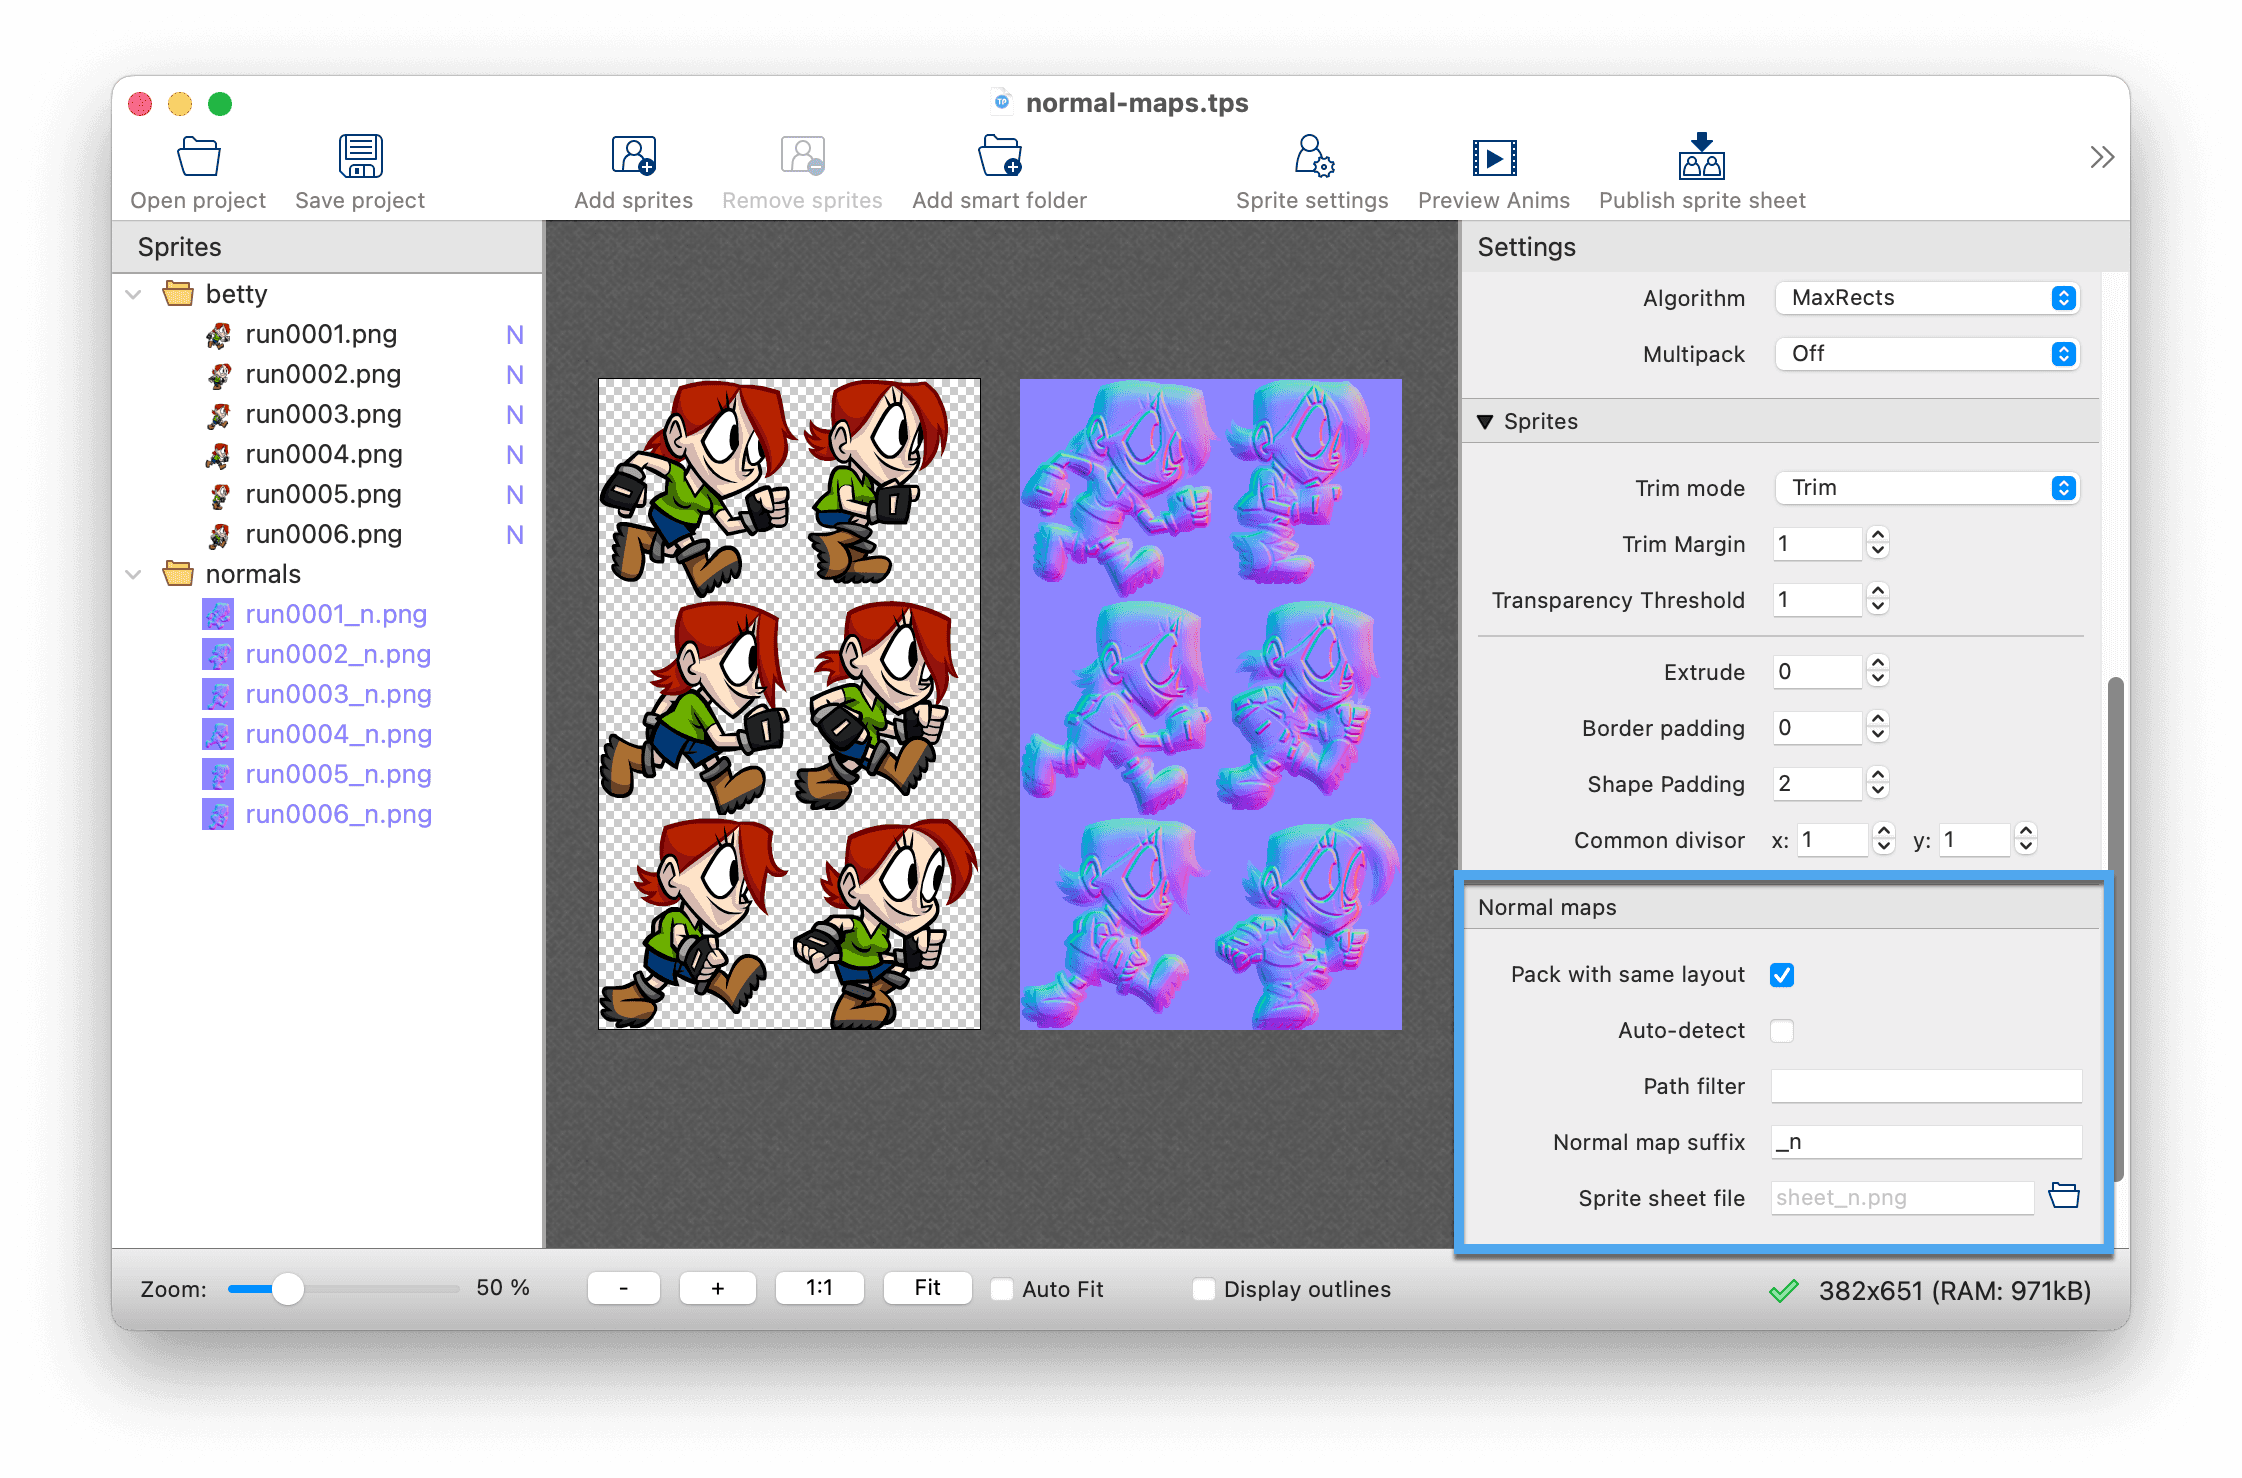Enable the Pack with same layout checkbox

pos(1783,973)
